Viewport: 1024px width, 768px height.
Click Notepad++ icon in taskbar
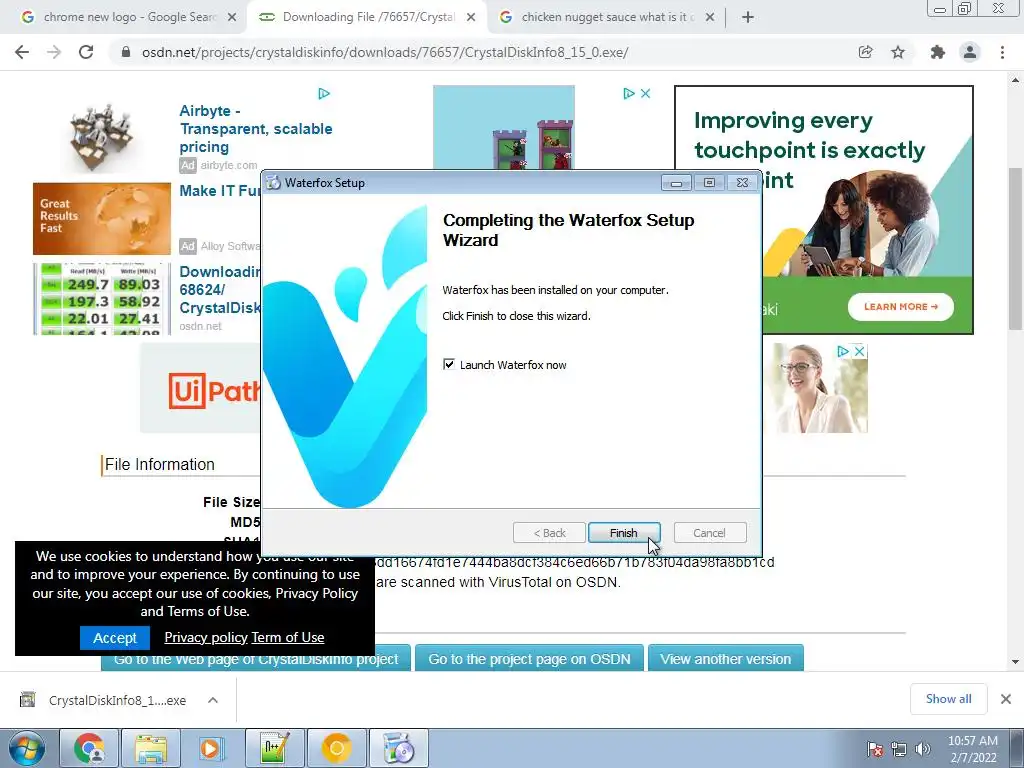[x=274, y=748]
